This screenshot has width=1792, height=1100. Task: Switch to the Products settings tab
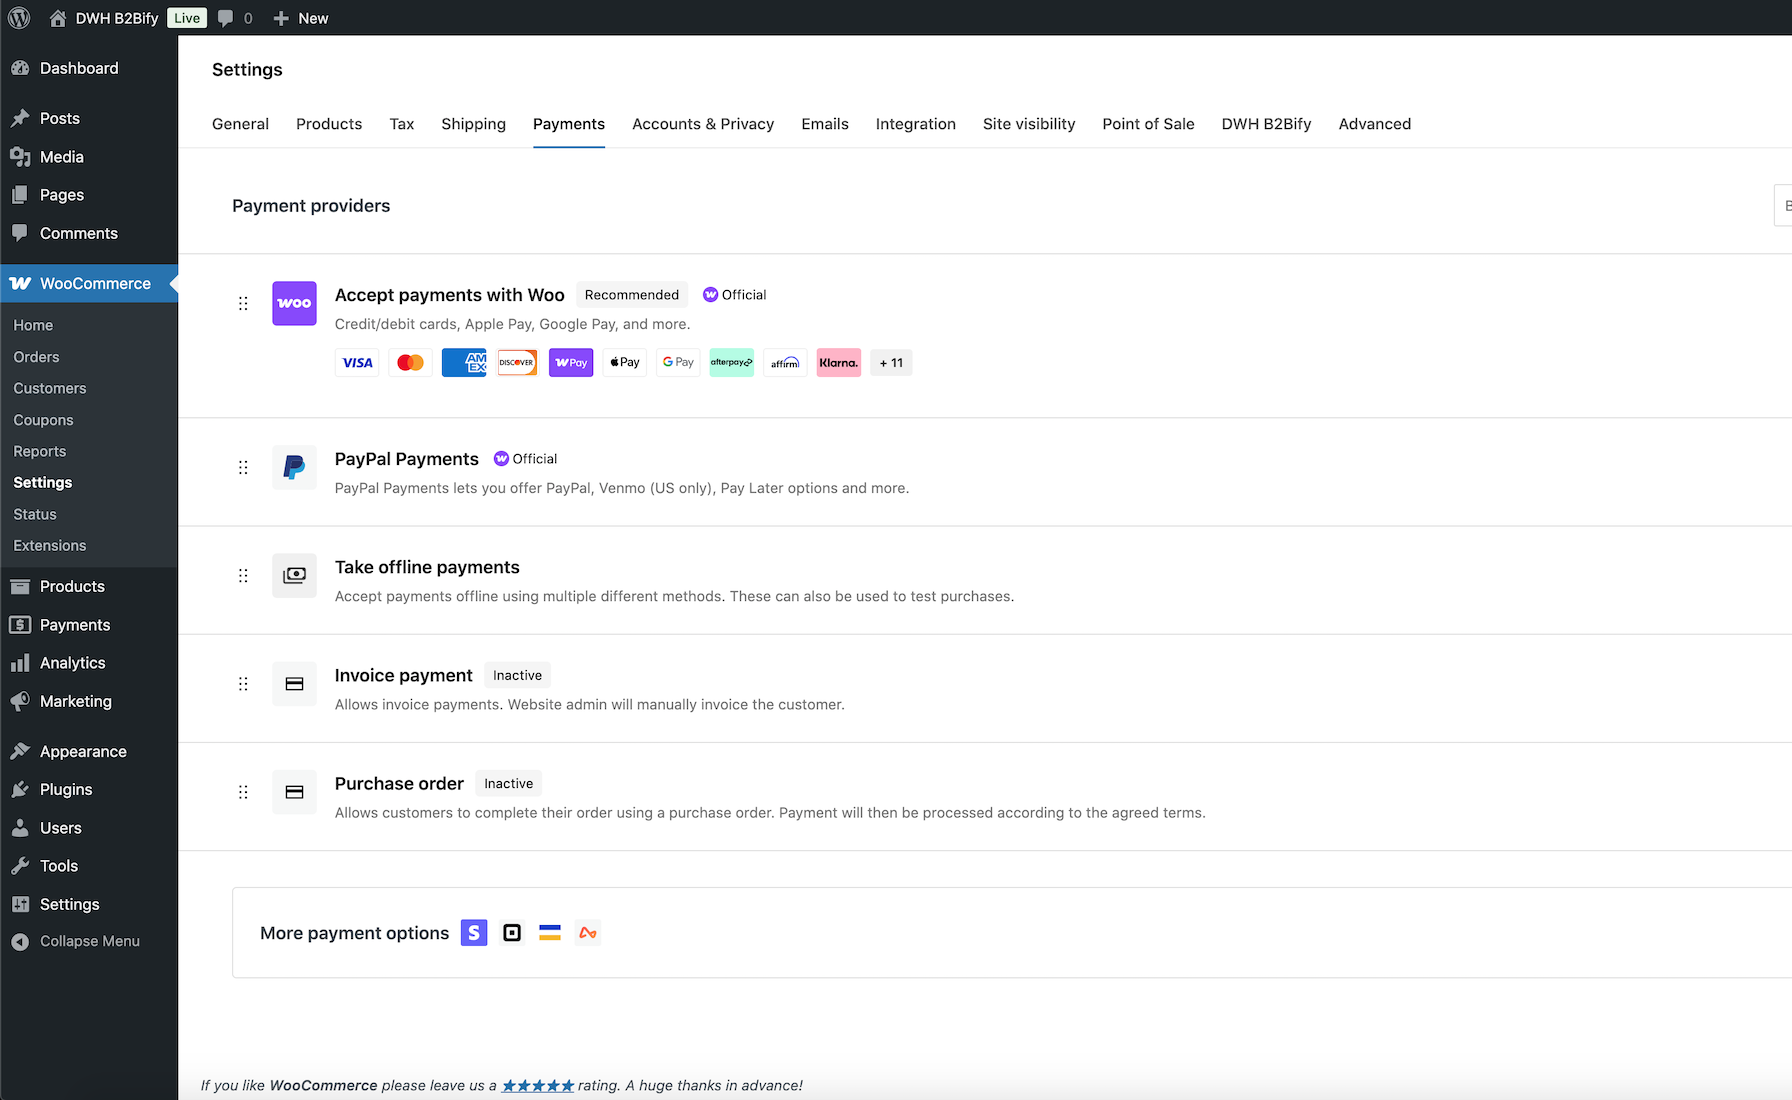tap(329, 124)
